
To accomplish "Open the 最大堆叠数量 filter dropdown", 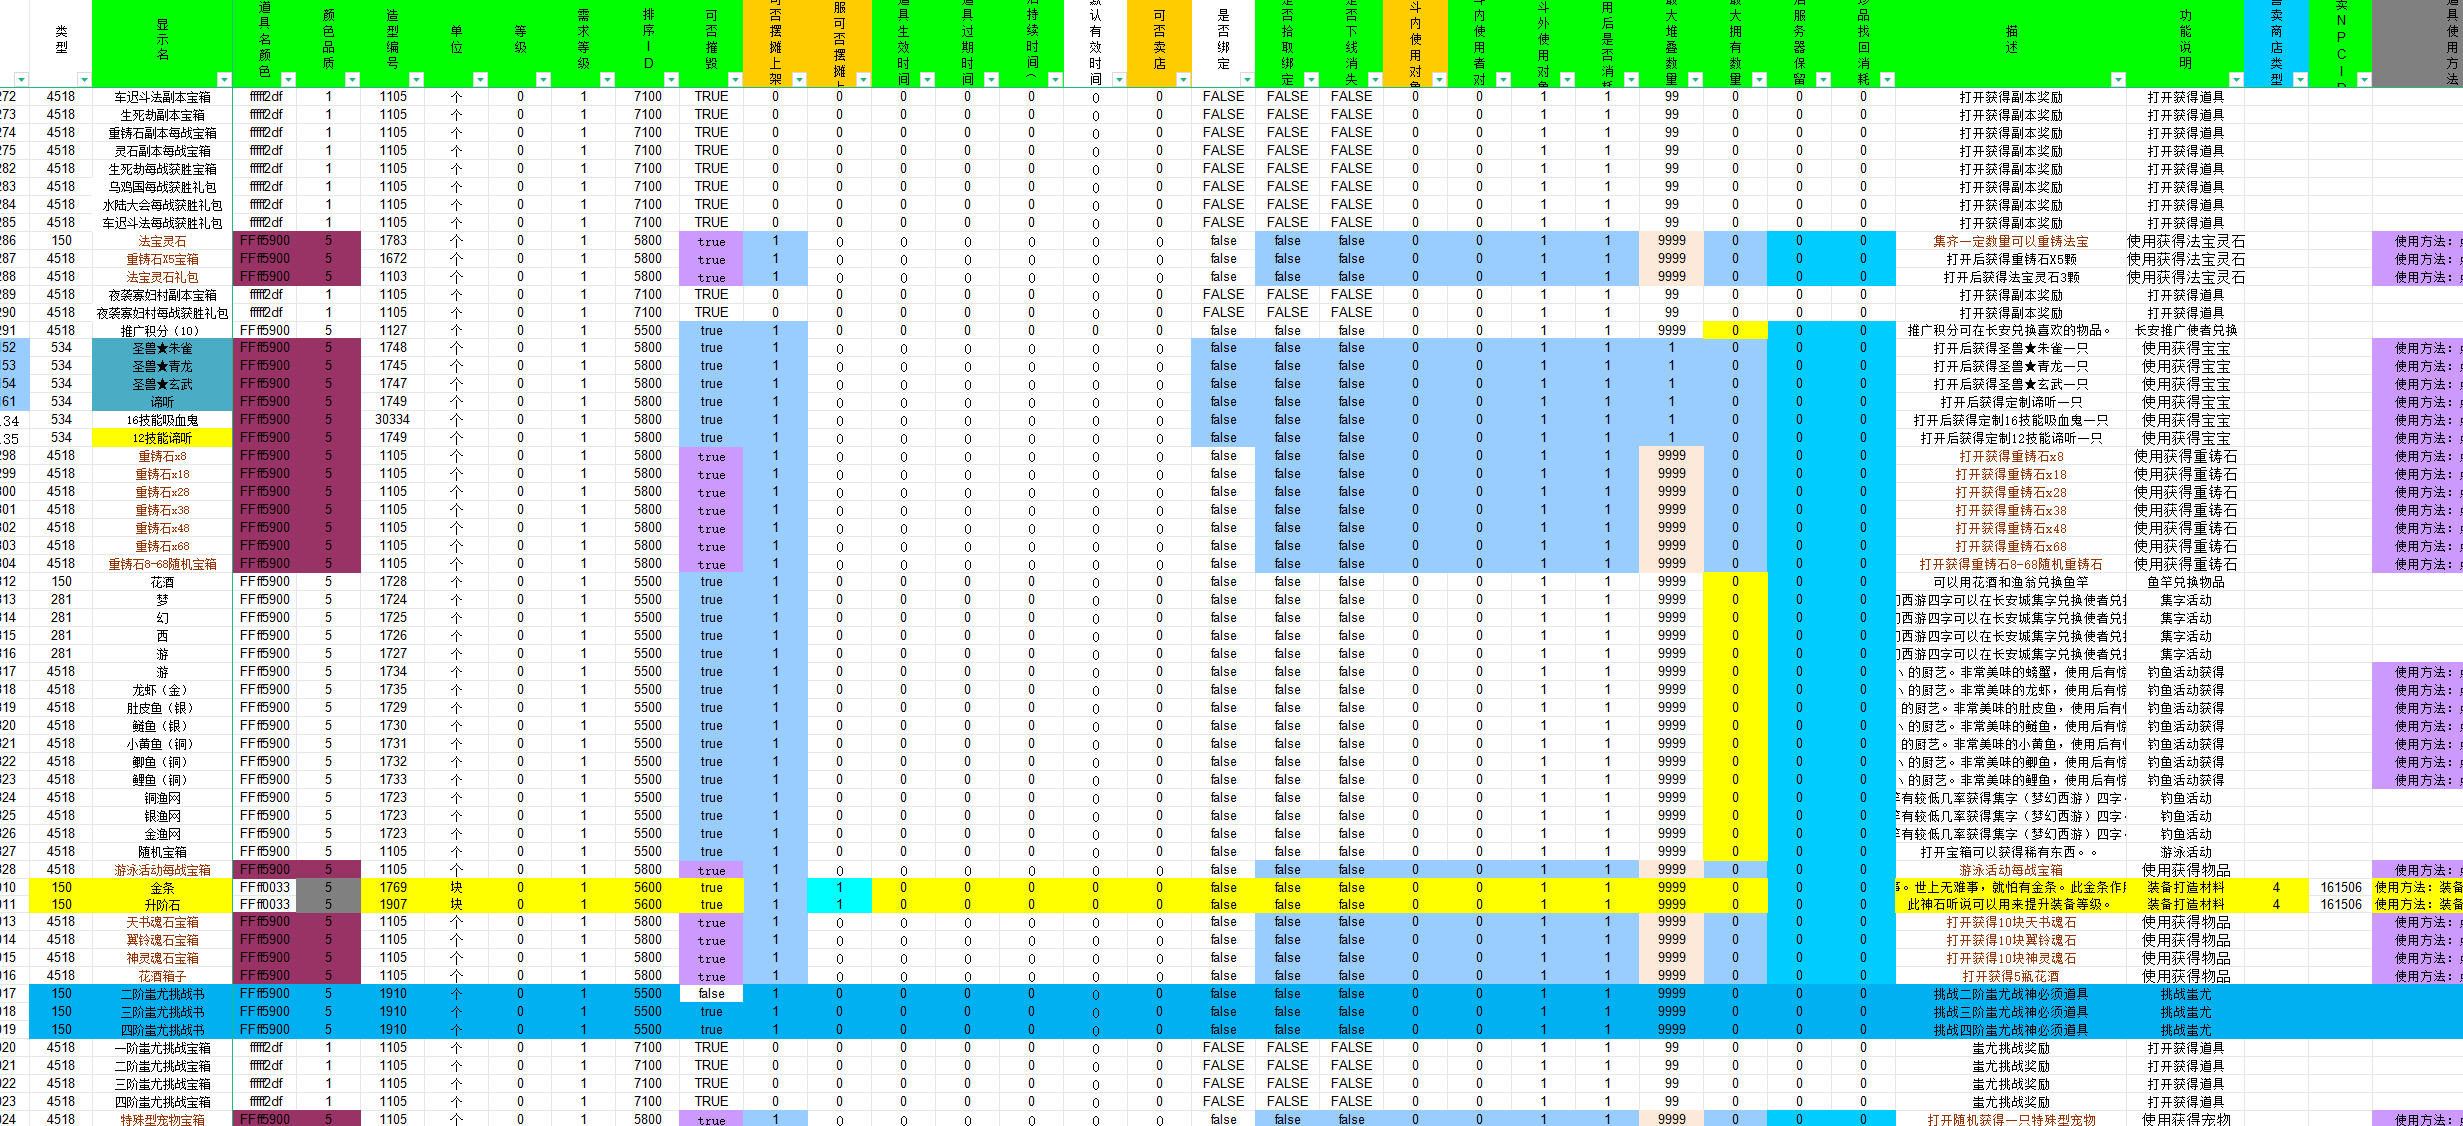I will (1695, 79).
